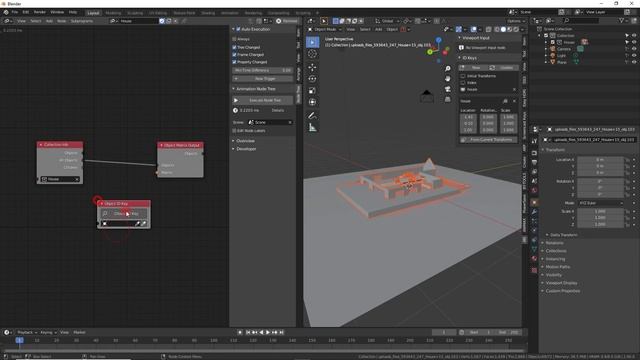Open the Object Mode dropdown
This screenshot has width=640, height=360.
(324, 29)
